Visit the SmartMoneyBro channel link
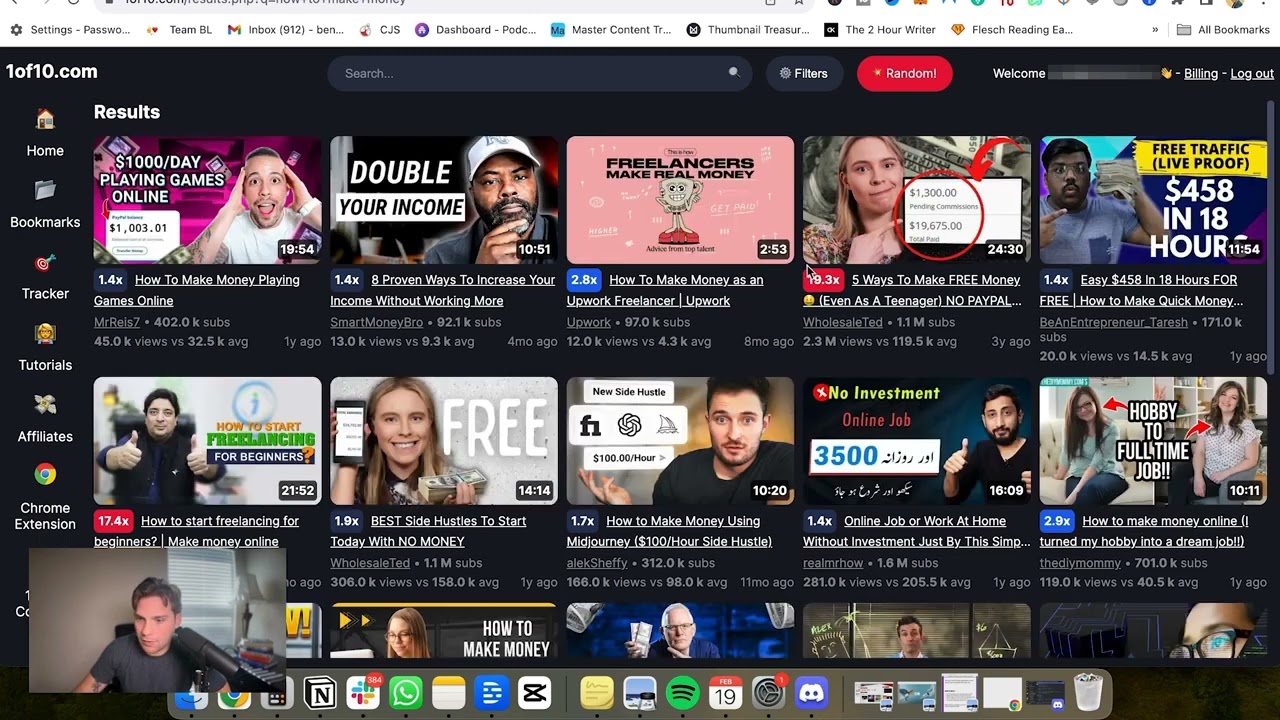 [376, 322]
